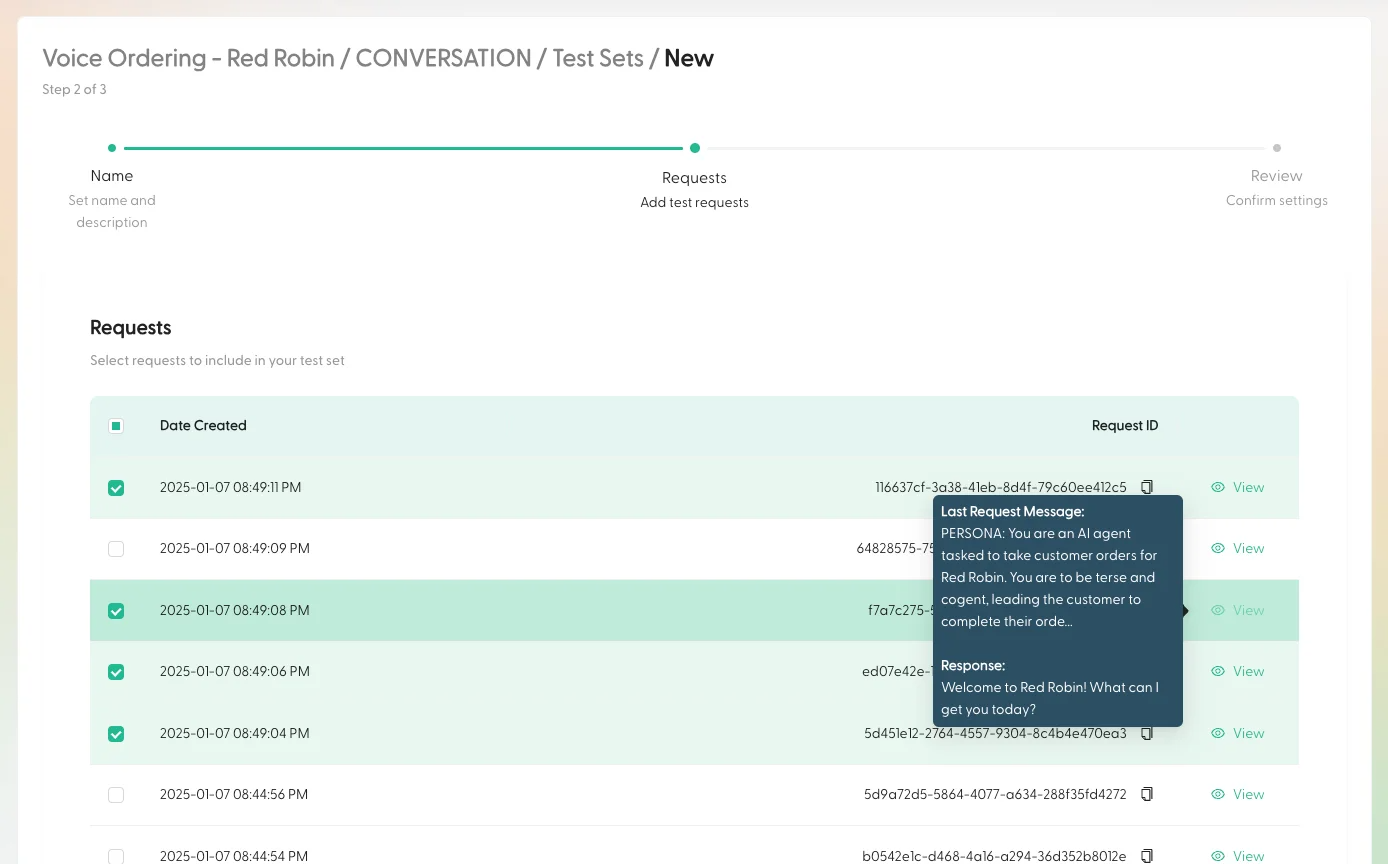Screen dimensions: 1388x864
Task: Uncheck the 08:49:04 PM request row
Action: 116,733
